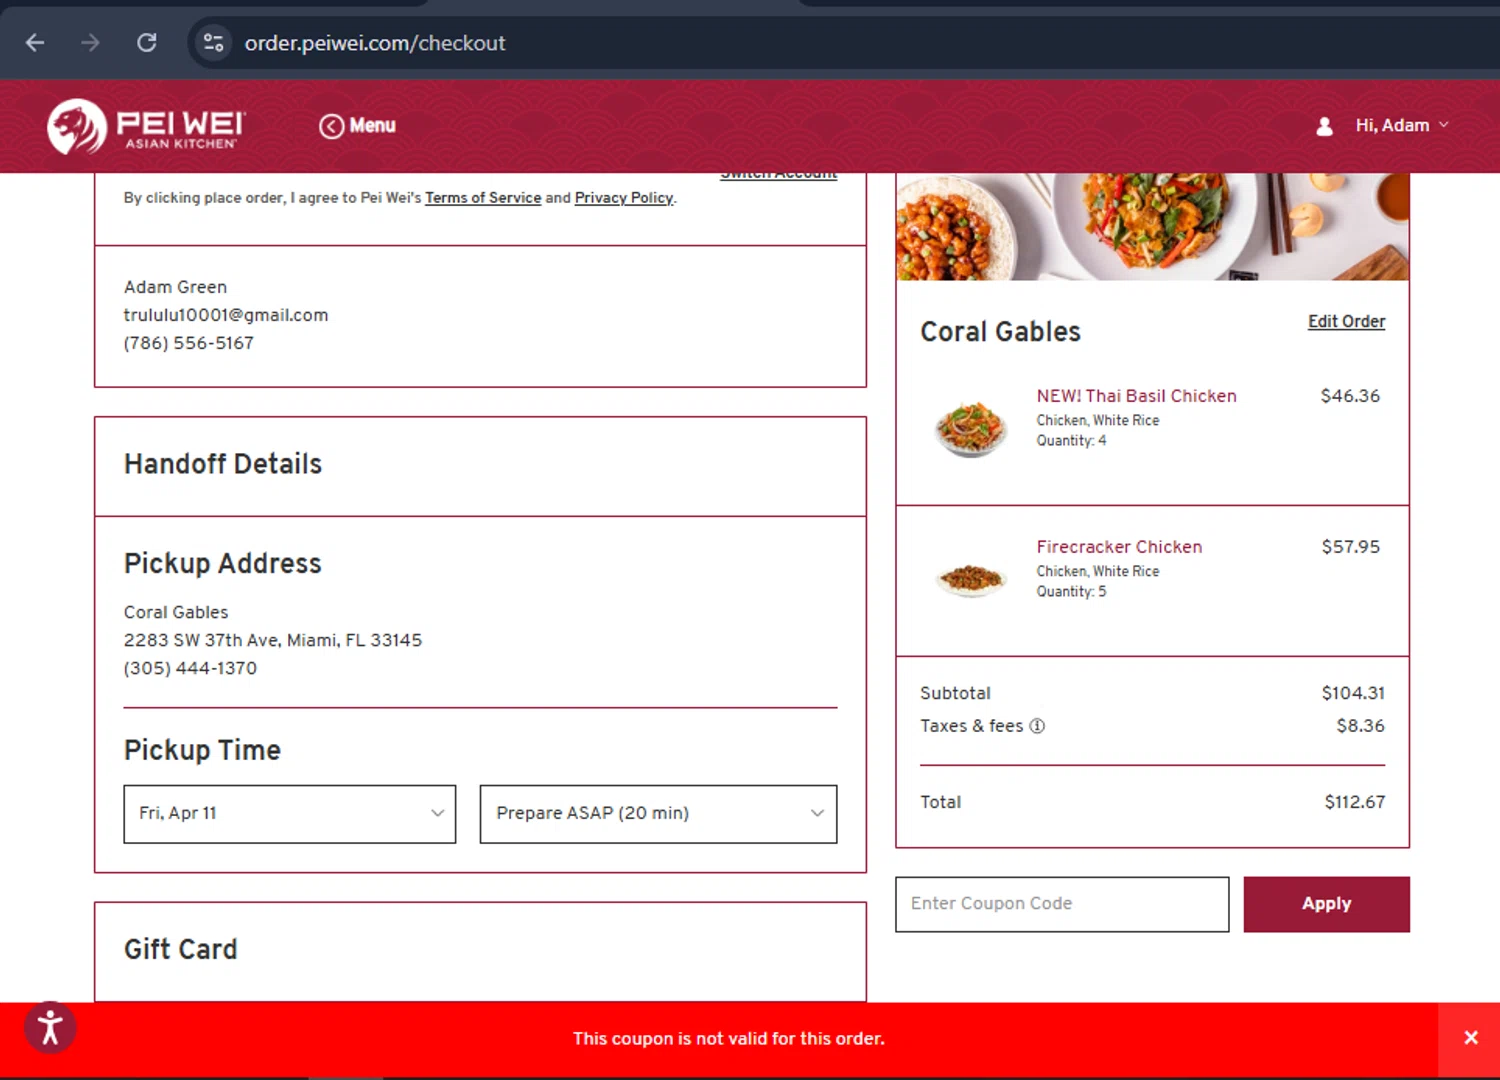Click the Switch Account link
This screenshot has width=1500, height=1080.
point(779,176)
